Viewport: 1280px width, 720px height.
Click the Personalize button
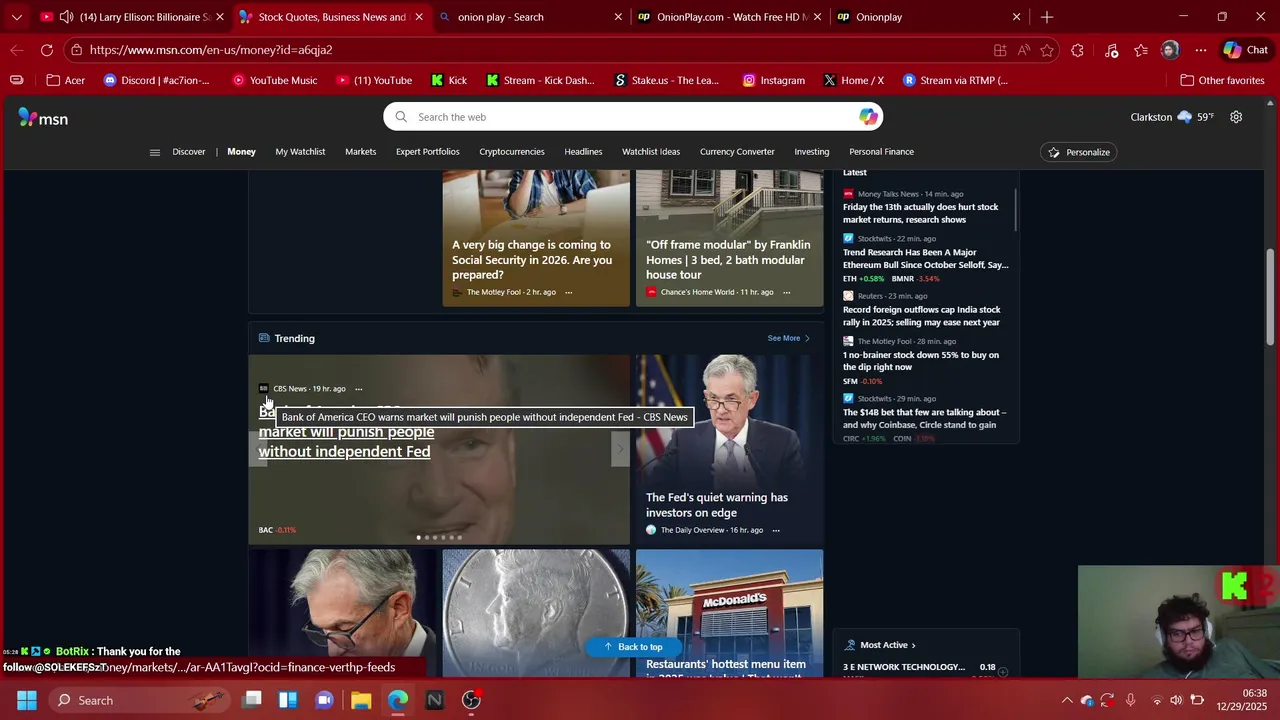point(1078,152)
